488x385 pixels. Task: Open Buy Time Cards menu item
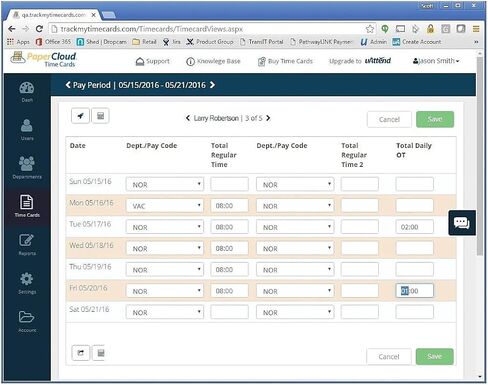coord(285,61)
